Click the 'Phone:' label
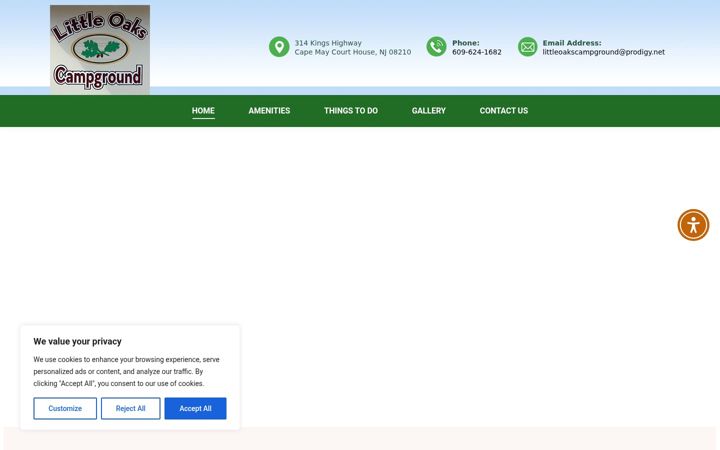Viewport: 720px width, 450px height. coord(466,43)
